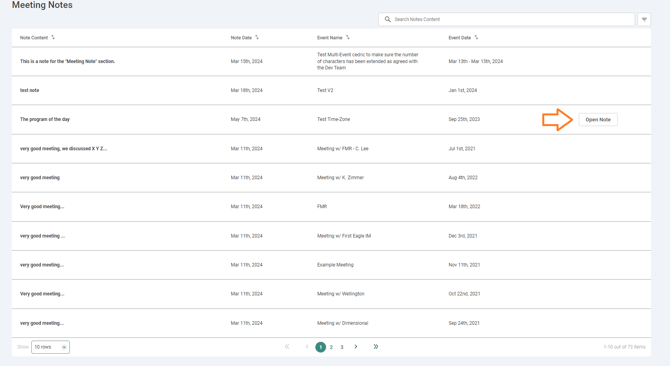Click event name 'Meeting w/ First Eagle IM'
Screen dimensions: 670x366
[344, 236]
